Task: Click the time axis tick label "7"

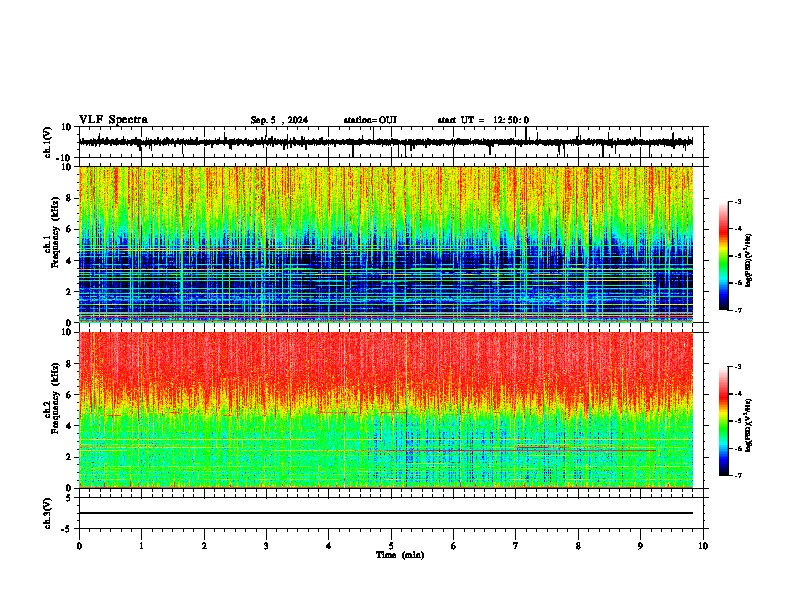Action: coord(516,546)
